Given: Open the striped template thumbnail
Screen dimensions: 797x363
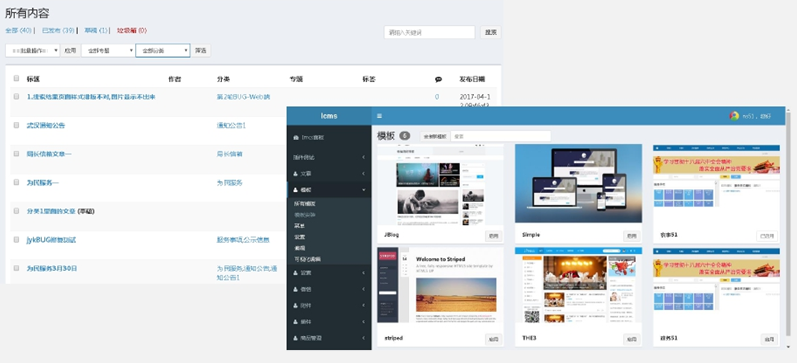Looking at the screenshot, I should pos(440,285).
